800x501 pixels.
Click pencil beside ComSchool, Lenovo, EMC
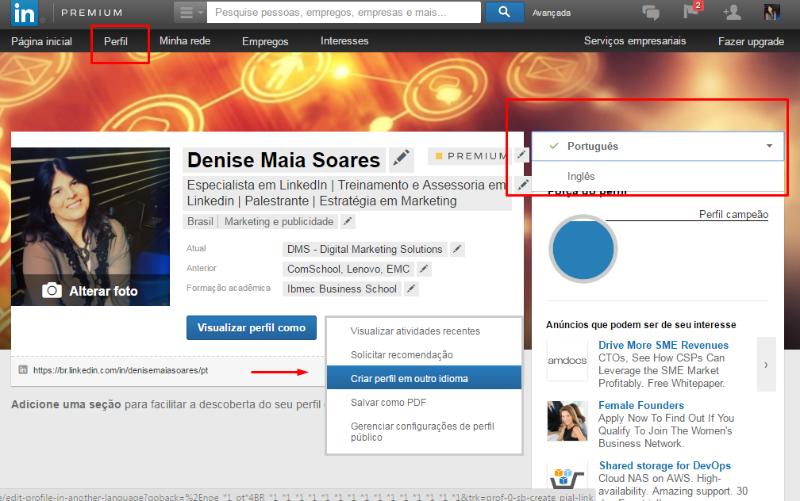click(424, 269)
